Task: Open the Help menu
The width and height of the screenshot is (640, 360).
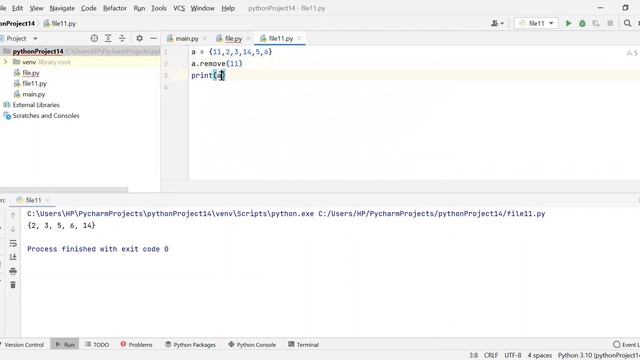Action: click(x=228, y=8)
